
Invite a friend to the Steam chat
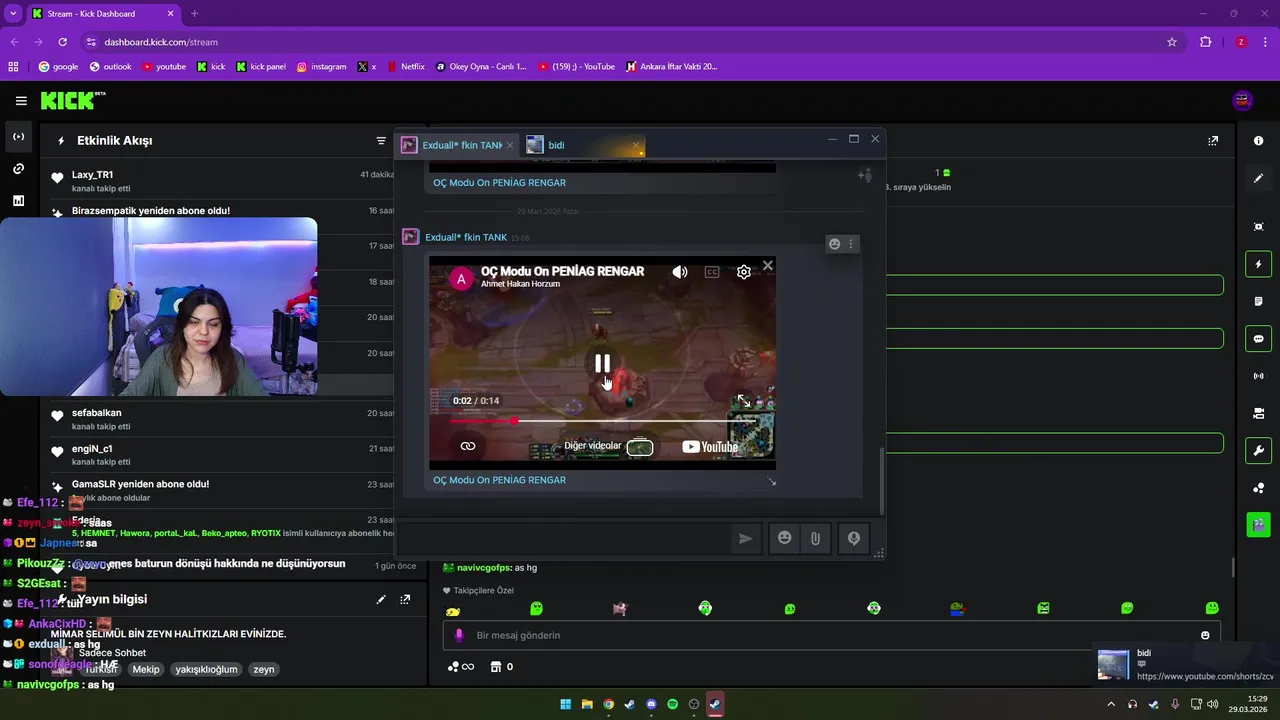click(x=865, y=176)
